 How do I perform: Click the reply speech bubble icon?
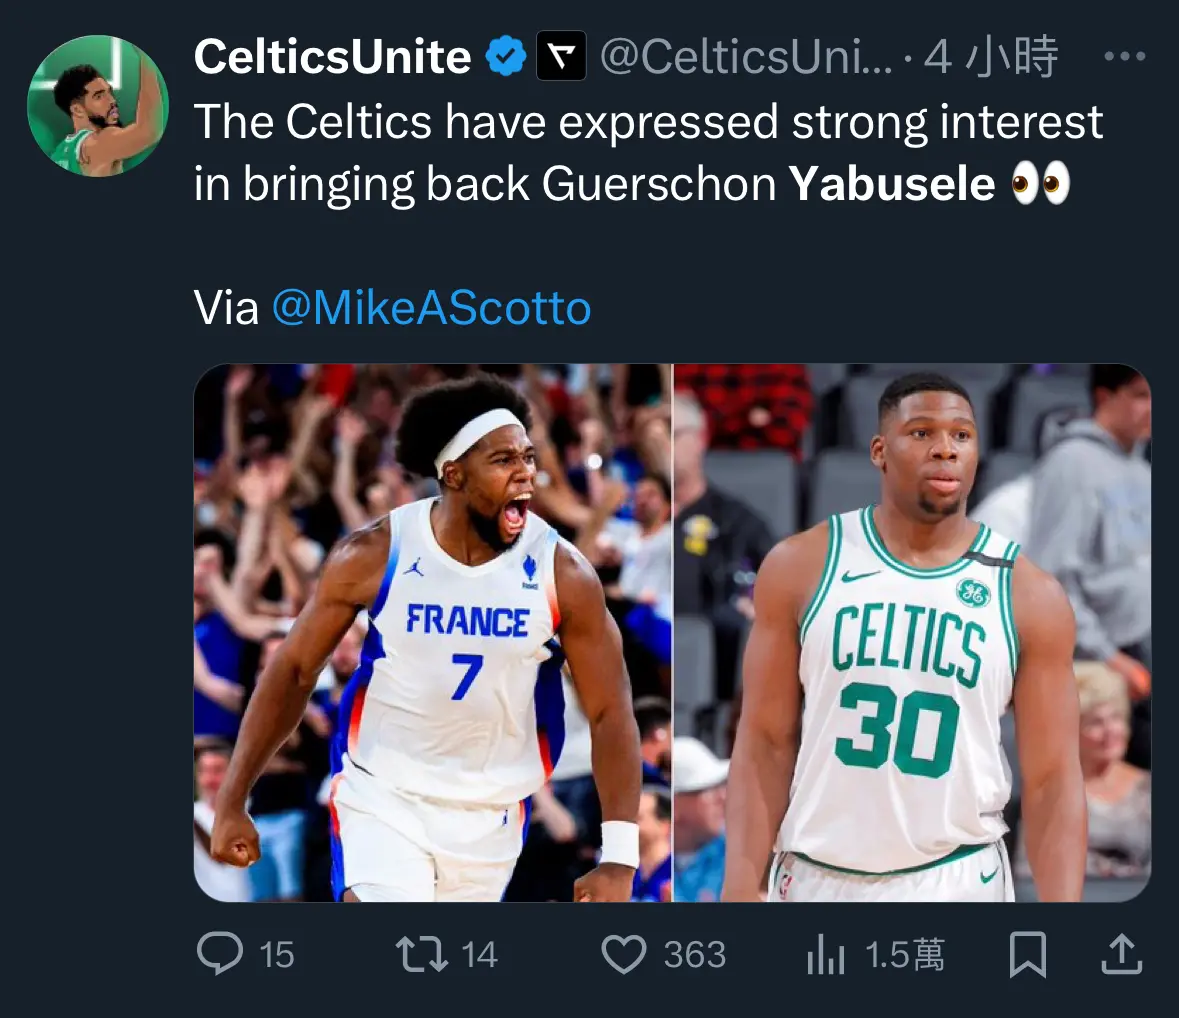click(x=220, y=953)
